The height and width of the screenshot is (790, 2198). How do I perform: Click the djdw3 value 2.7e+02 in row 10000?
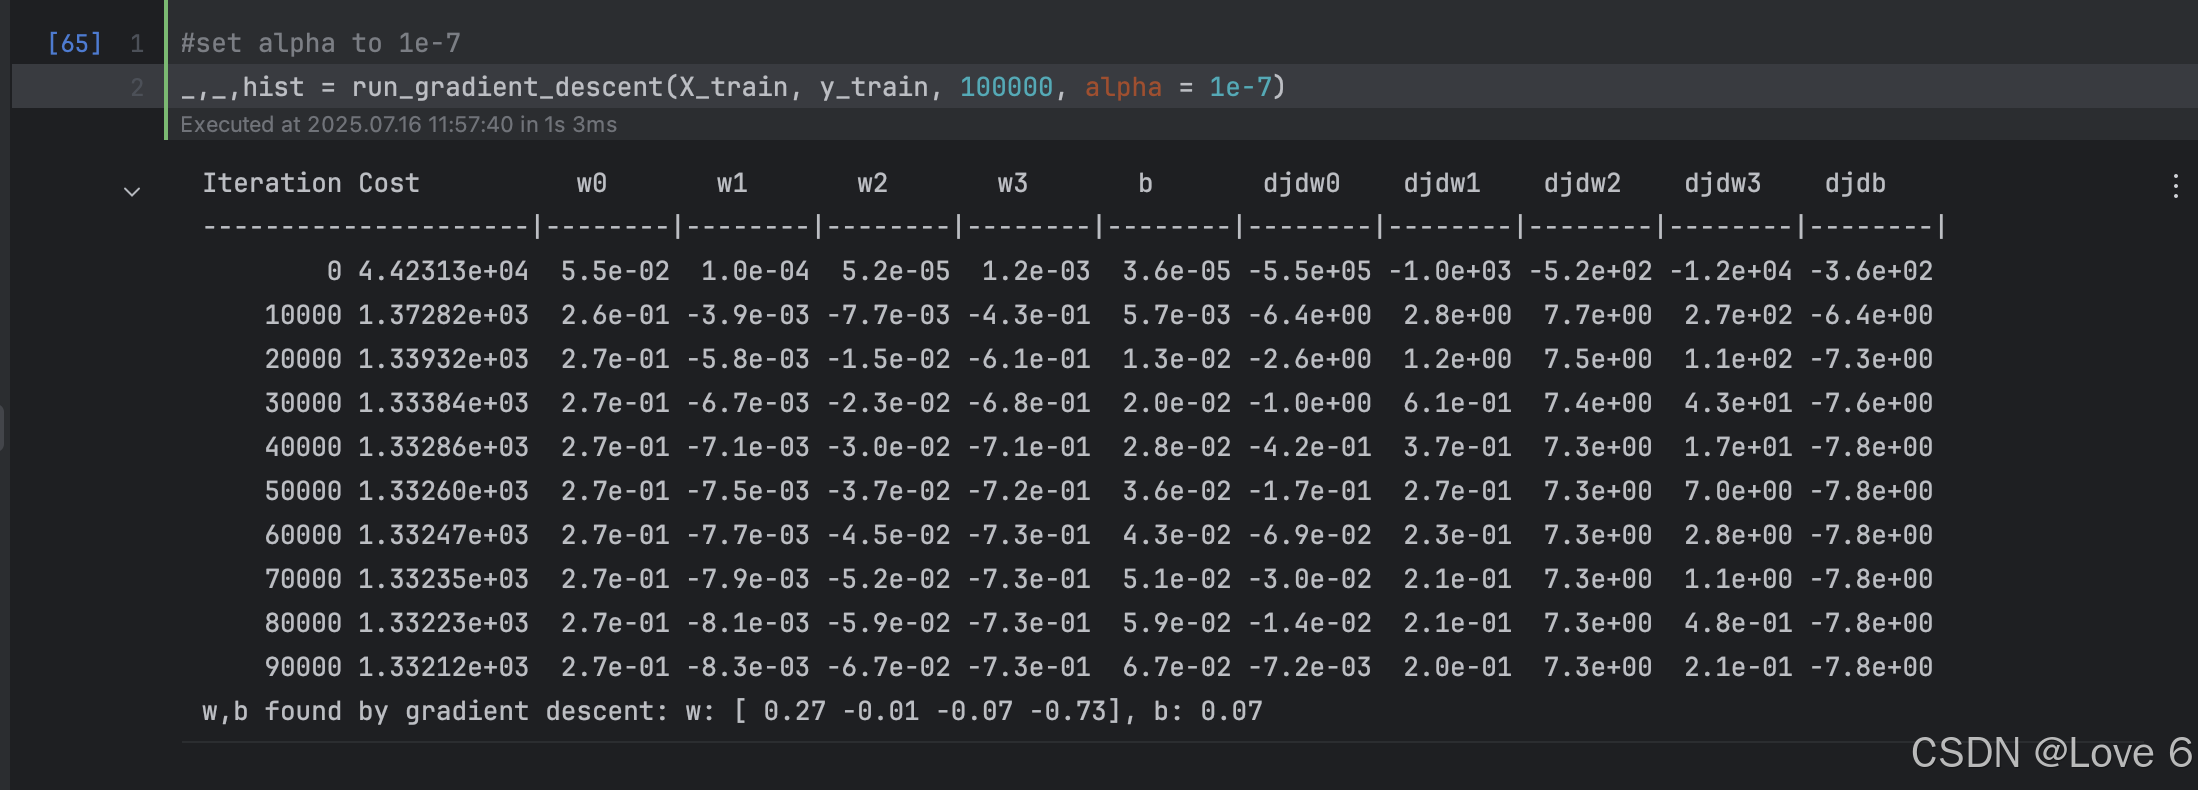(x=1738, y=315)
